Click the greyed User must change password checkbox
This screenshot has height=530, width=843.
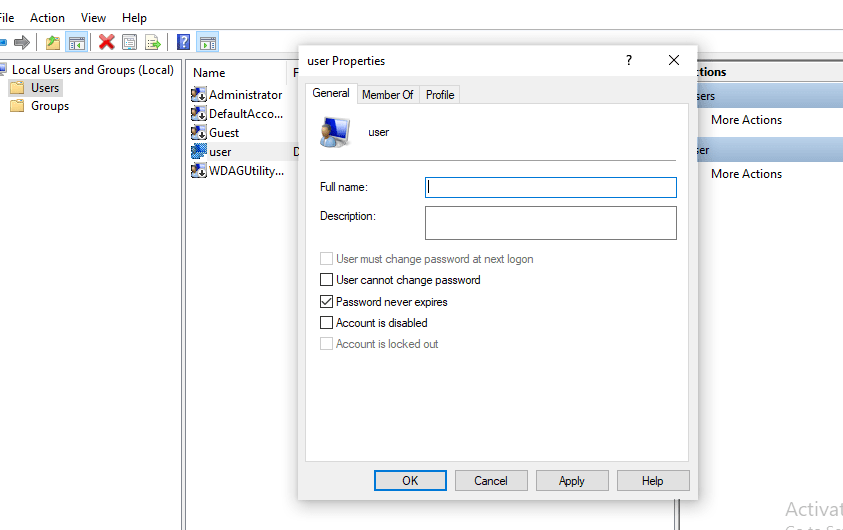(326, 259)
